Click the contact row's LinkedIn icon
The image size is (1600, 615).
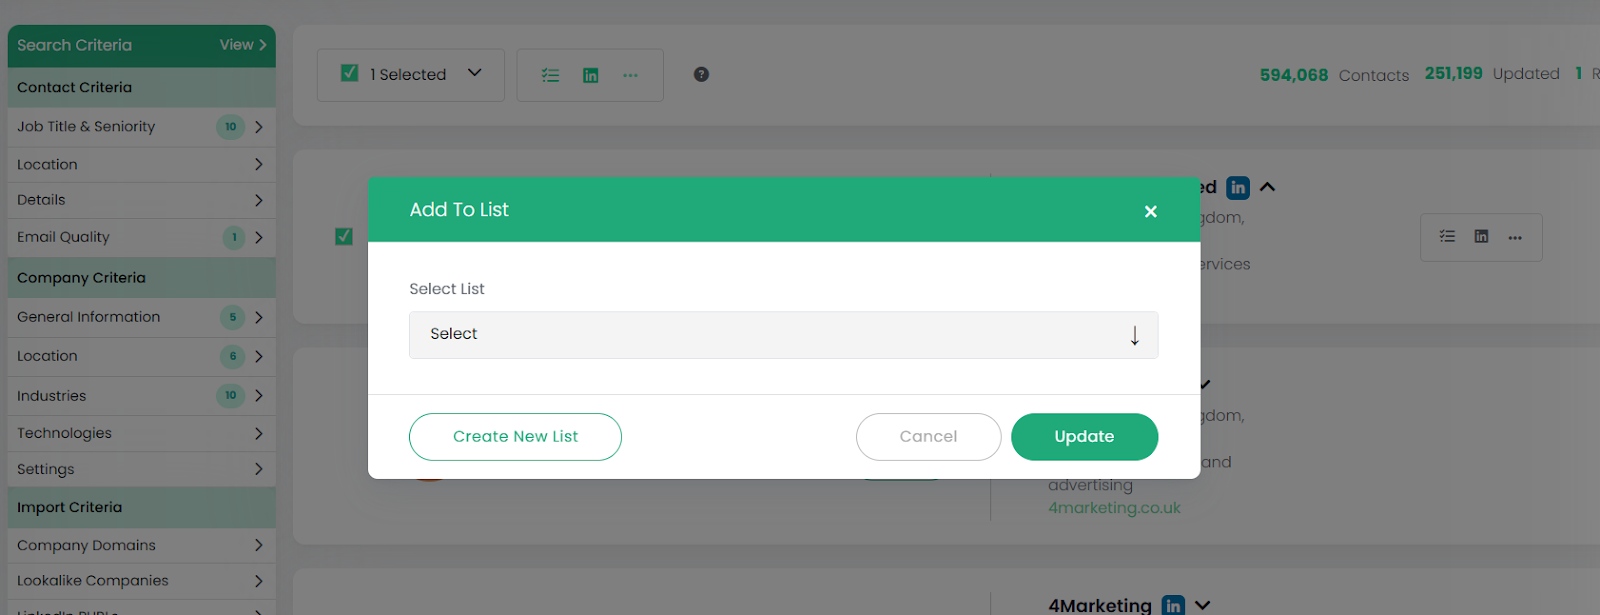coord(1481,237)
